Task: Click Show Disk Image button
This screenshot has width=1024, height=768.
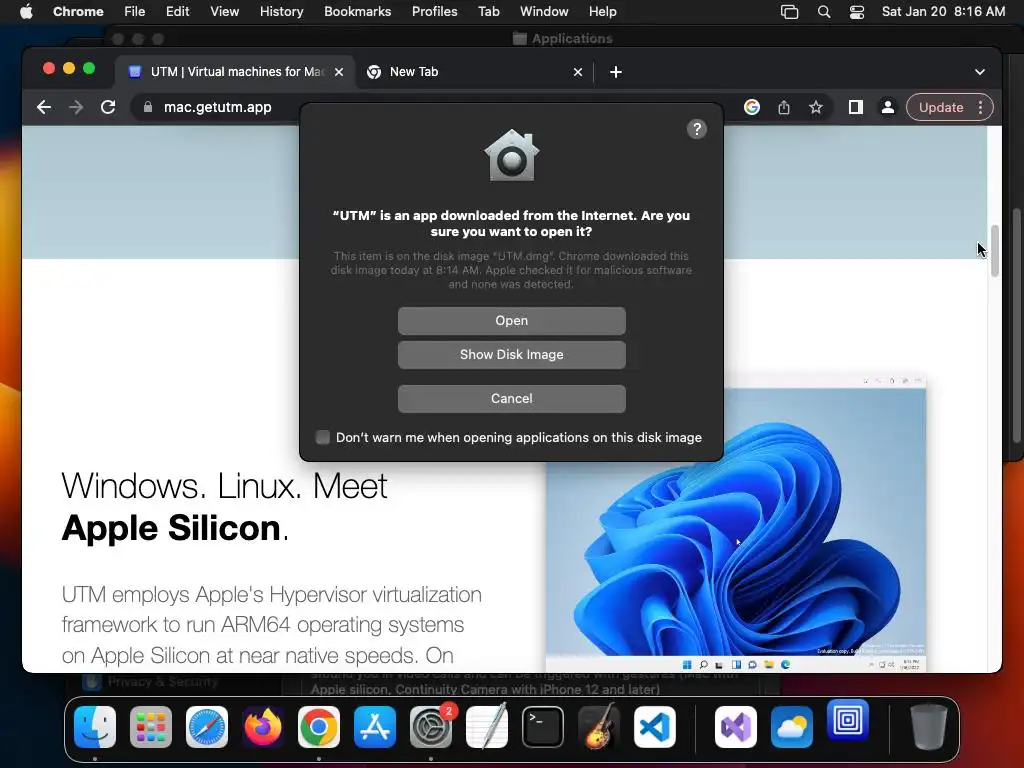Action: tap(511, 355)
